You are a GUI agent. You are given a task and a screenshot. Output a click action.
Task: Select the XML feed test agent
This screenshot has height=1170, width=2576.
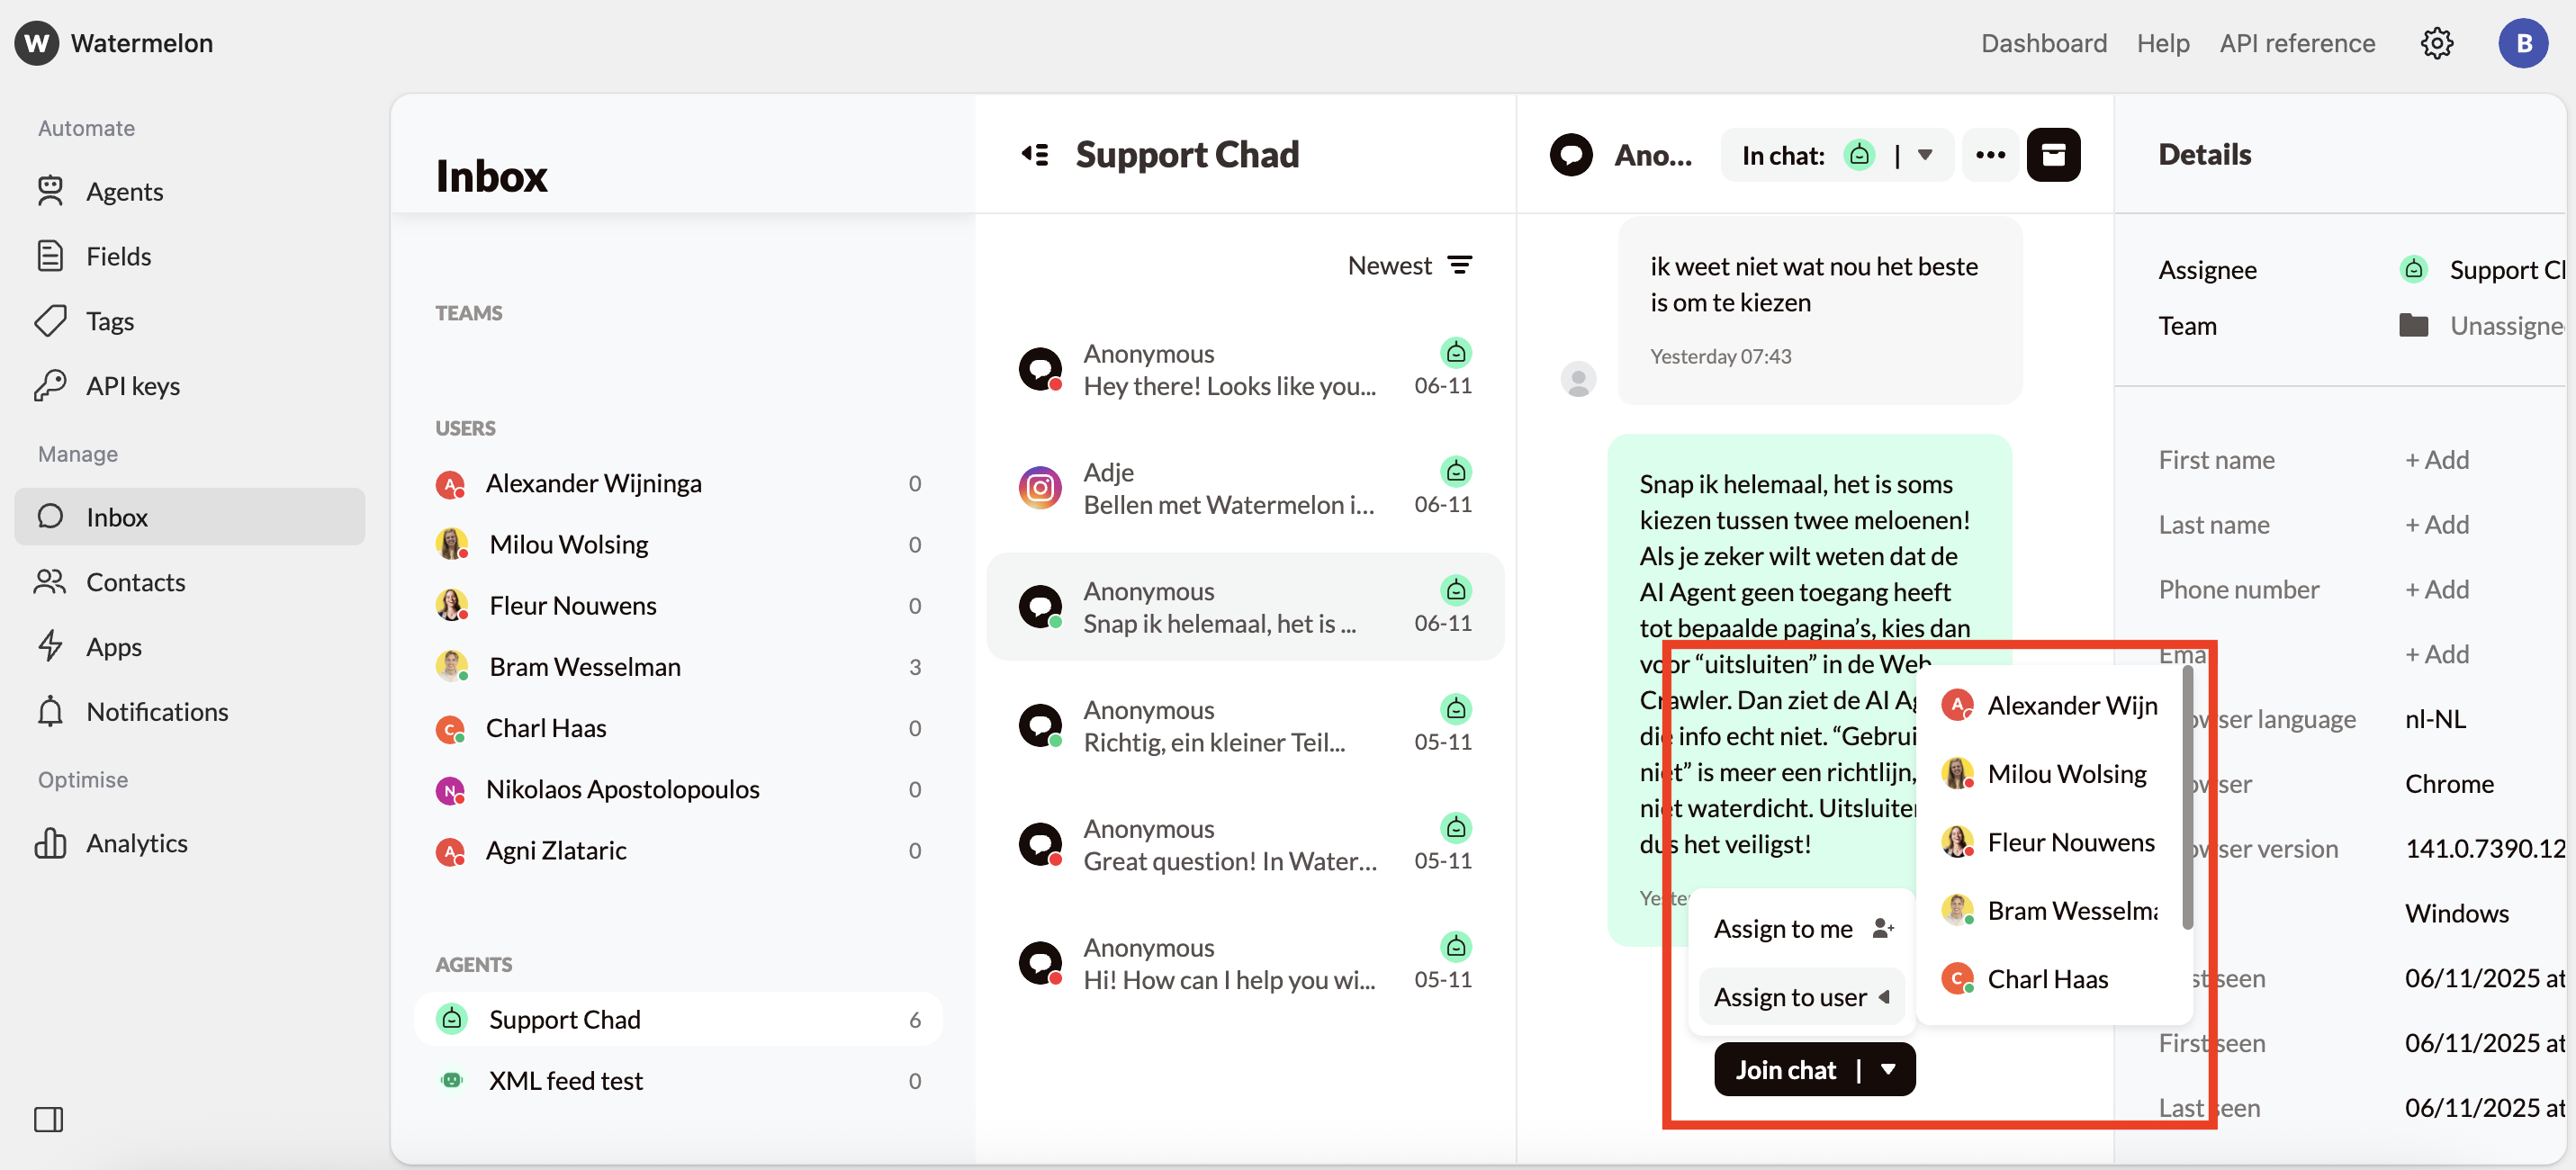coord(565,1080)
